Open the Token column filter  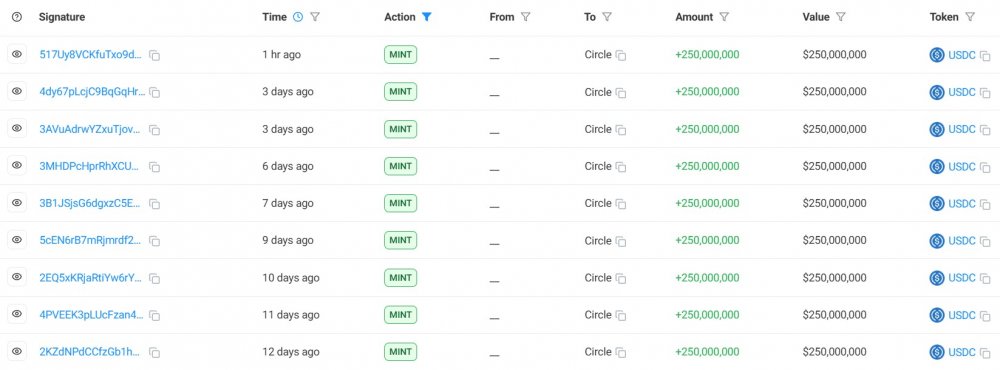click(970, 17)
